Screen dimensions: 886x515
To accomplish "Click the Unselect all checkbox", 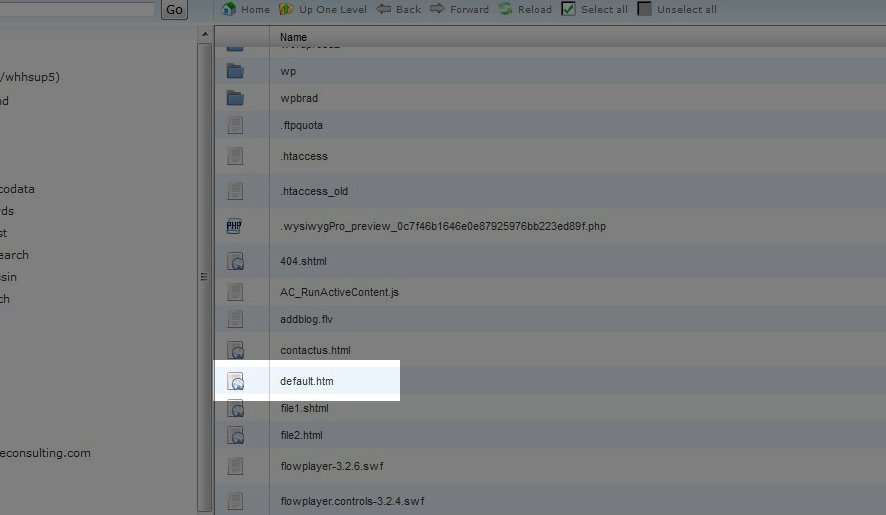I will click(645, 9).
